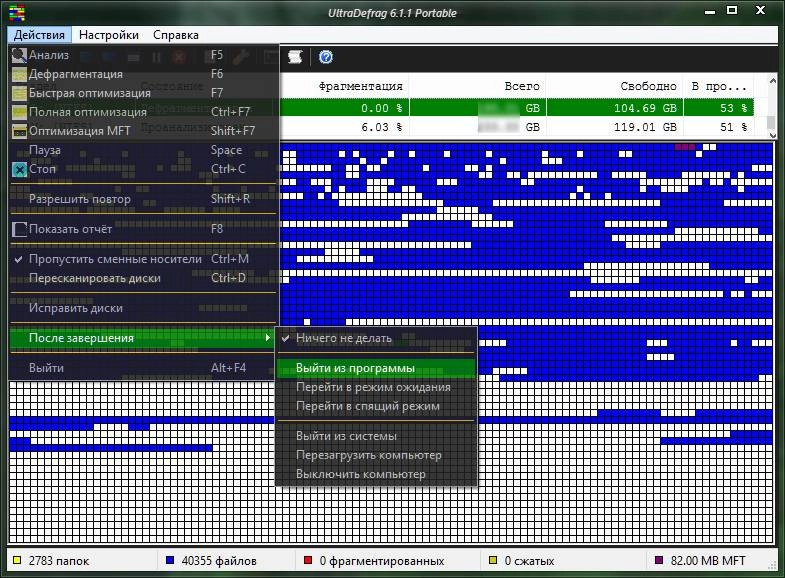Click the Оптимизация MFT icon
The width and height of the screenshot is (785, 578).
pos(19,131)
